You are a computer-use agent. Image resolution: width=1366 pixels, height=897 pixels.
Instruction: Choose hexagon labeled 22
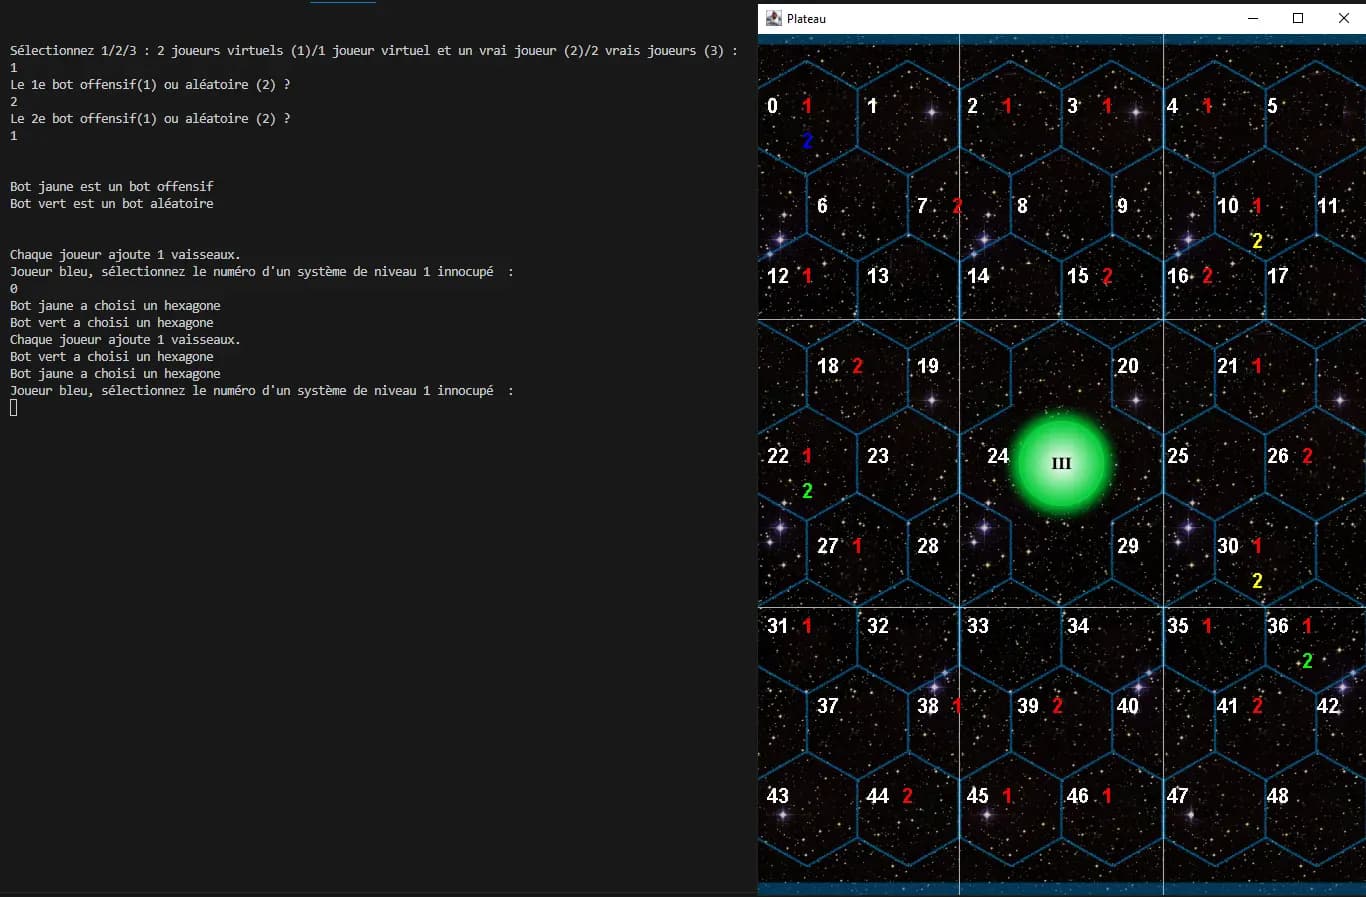[778, 456]
